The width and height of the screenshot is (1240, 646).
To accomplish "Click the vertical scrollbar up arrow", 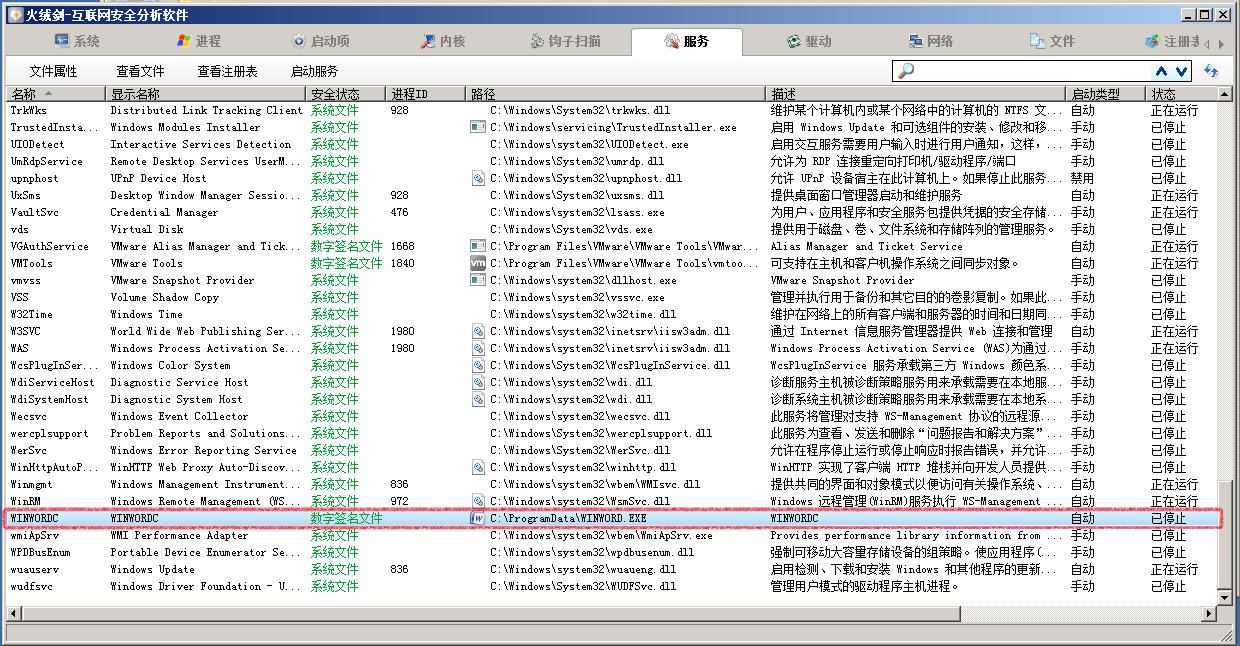I will pyautogui.click(x=1225, y=93).
